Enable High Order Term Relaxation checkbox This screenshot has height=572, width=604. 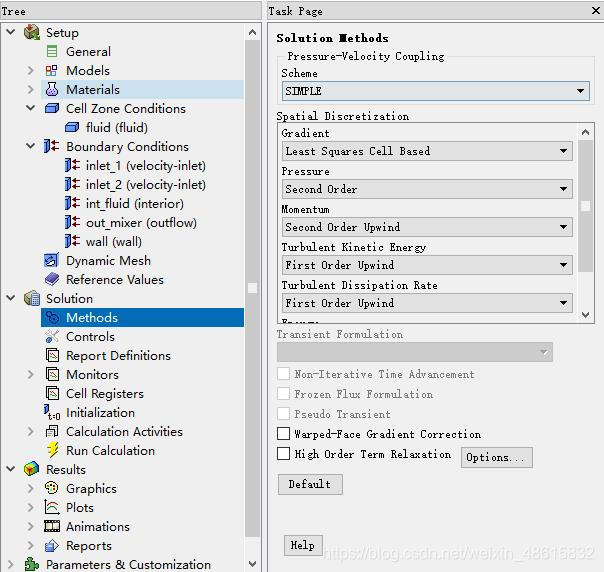click(x=284, y=454)
